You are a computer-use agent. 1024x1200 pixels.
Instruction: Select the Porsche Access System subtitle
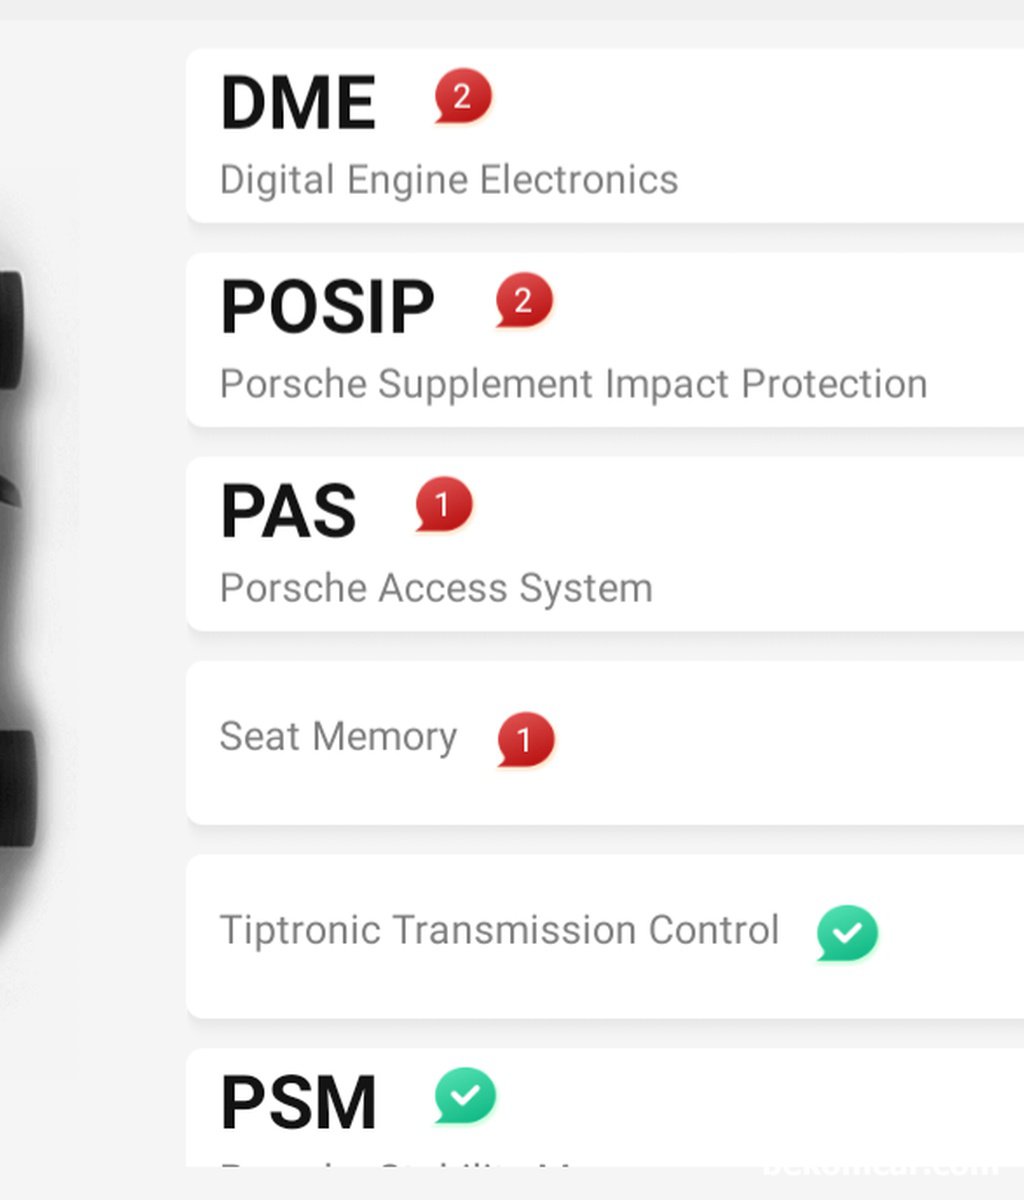point(436,588)
